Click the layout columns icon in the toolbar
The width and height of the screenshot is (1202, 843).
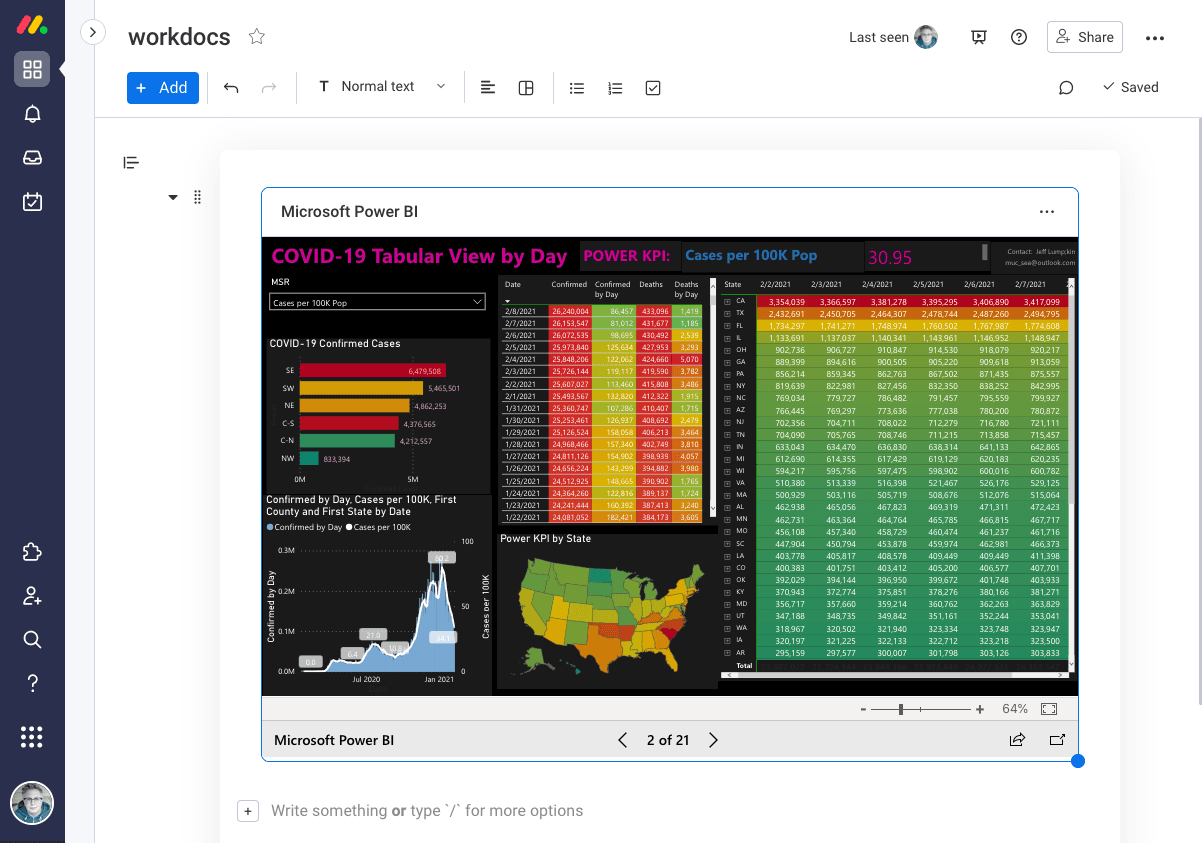click(526, 88)
